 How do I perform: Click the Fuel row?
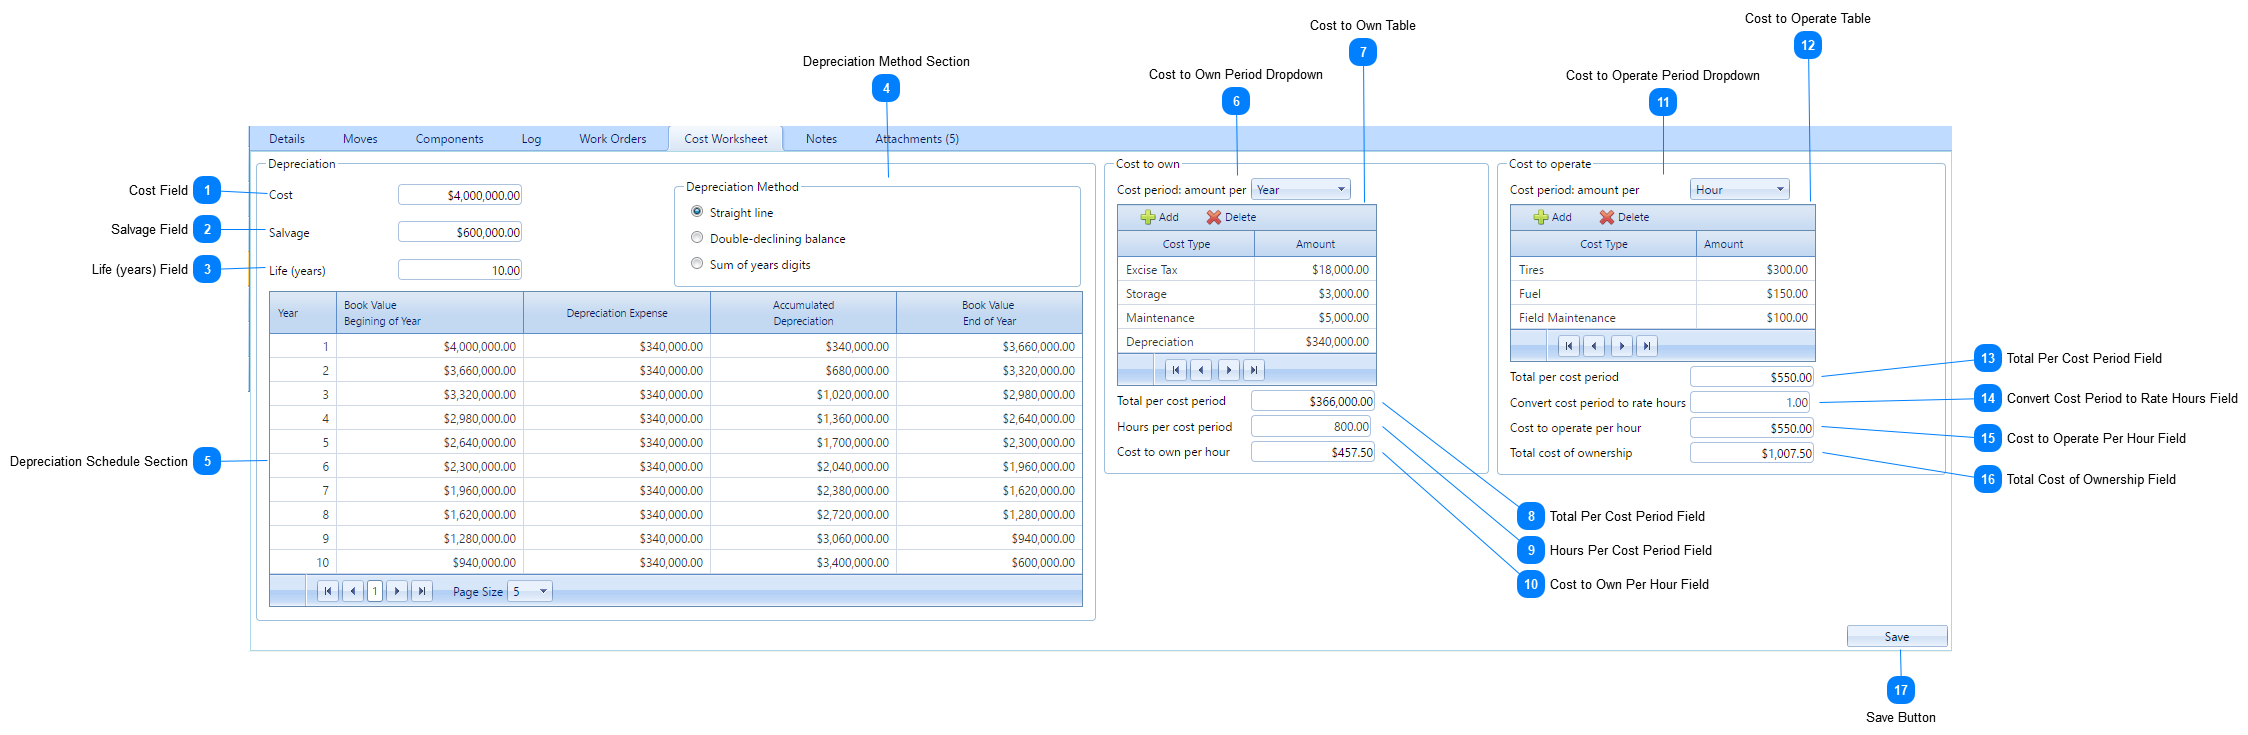pos(1662,294)
